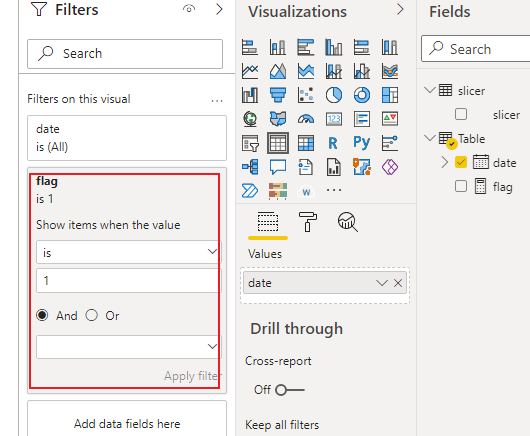
Task: Collapse the Visualizations pane chevron
Action: tap(400, 9)
